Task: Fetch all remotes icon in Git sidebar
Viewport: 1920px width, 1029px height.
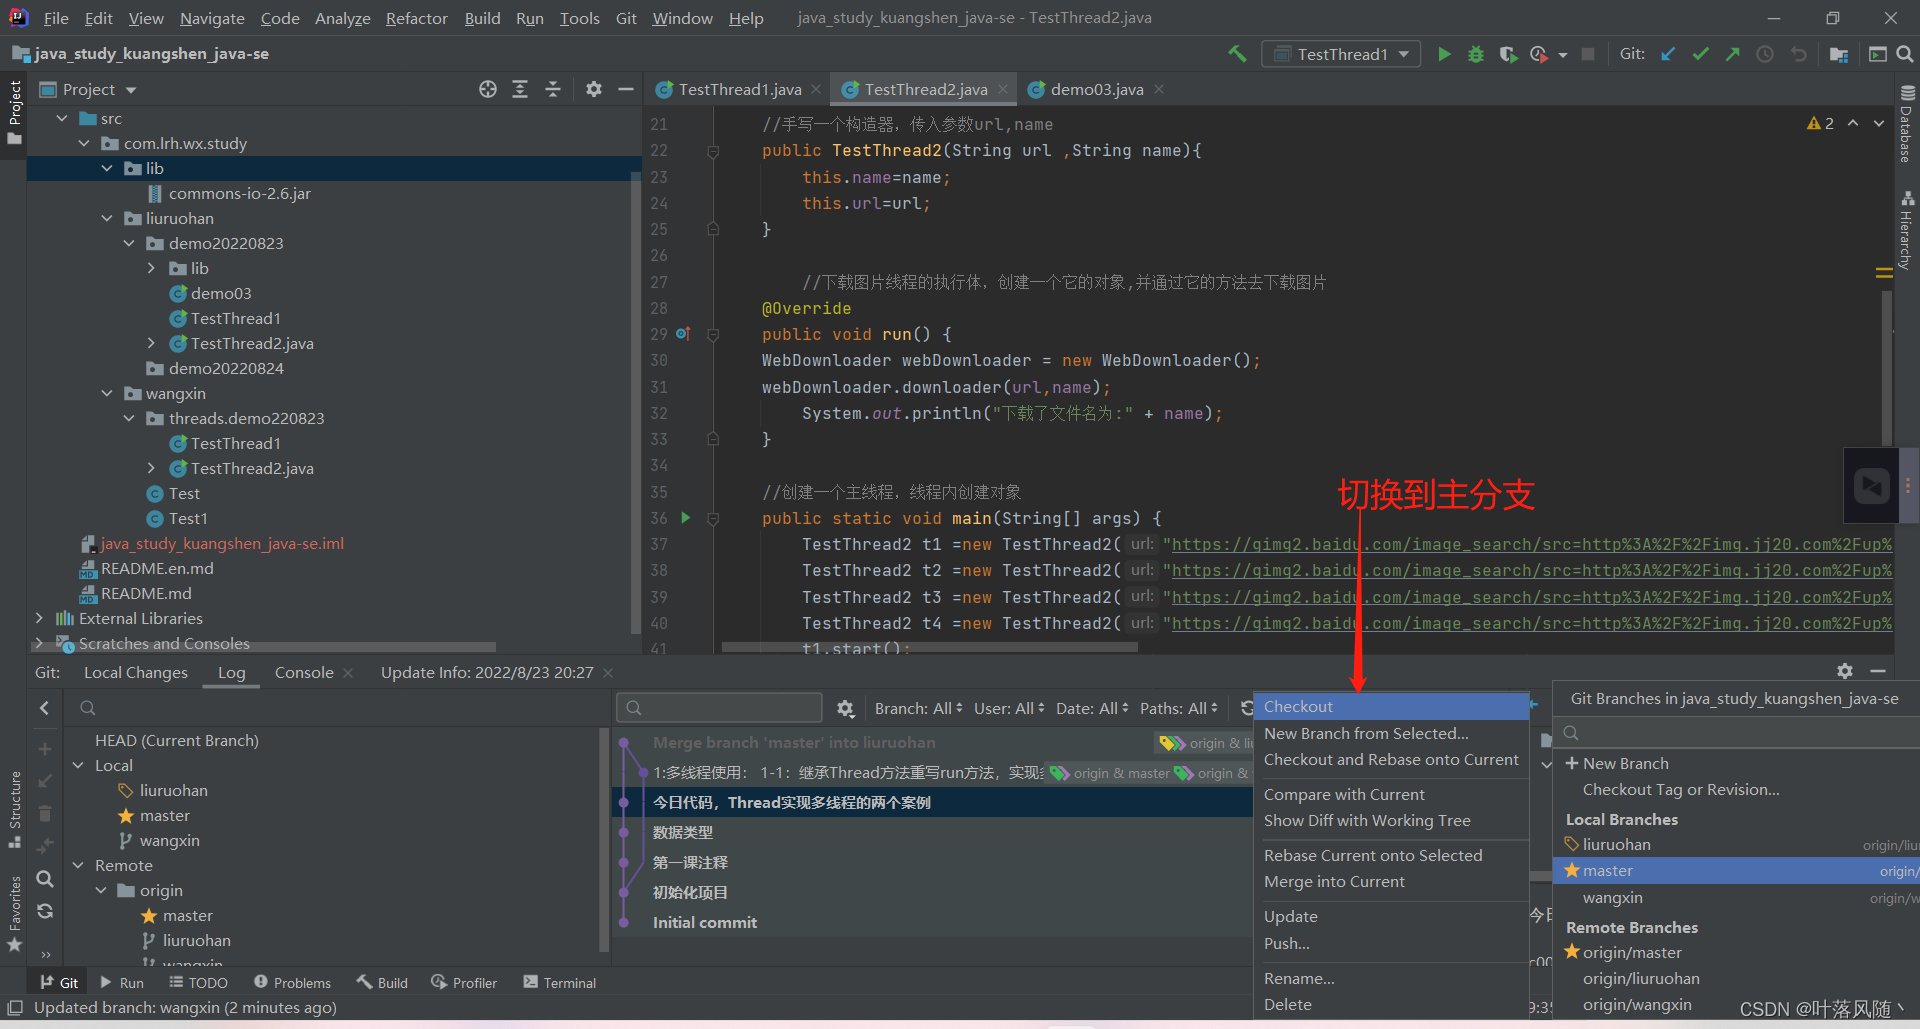Action: coord(45,911)
